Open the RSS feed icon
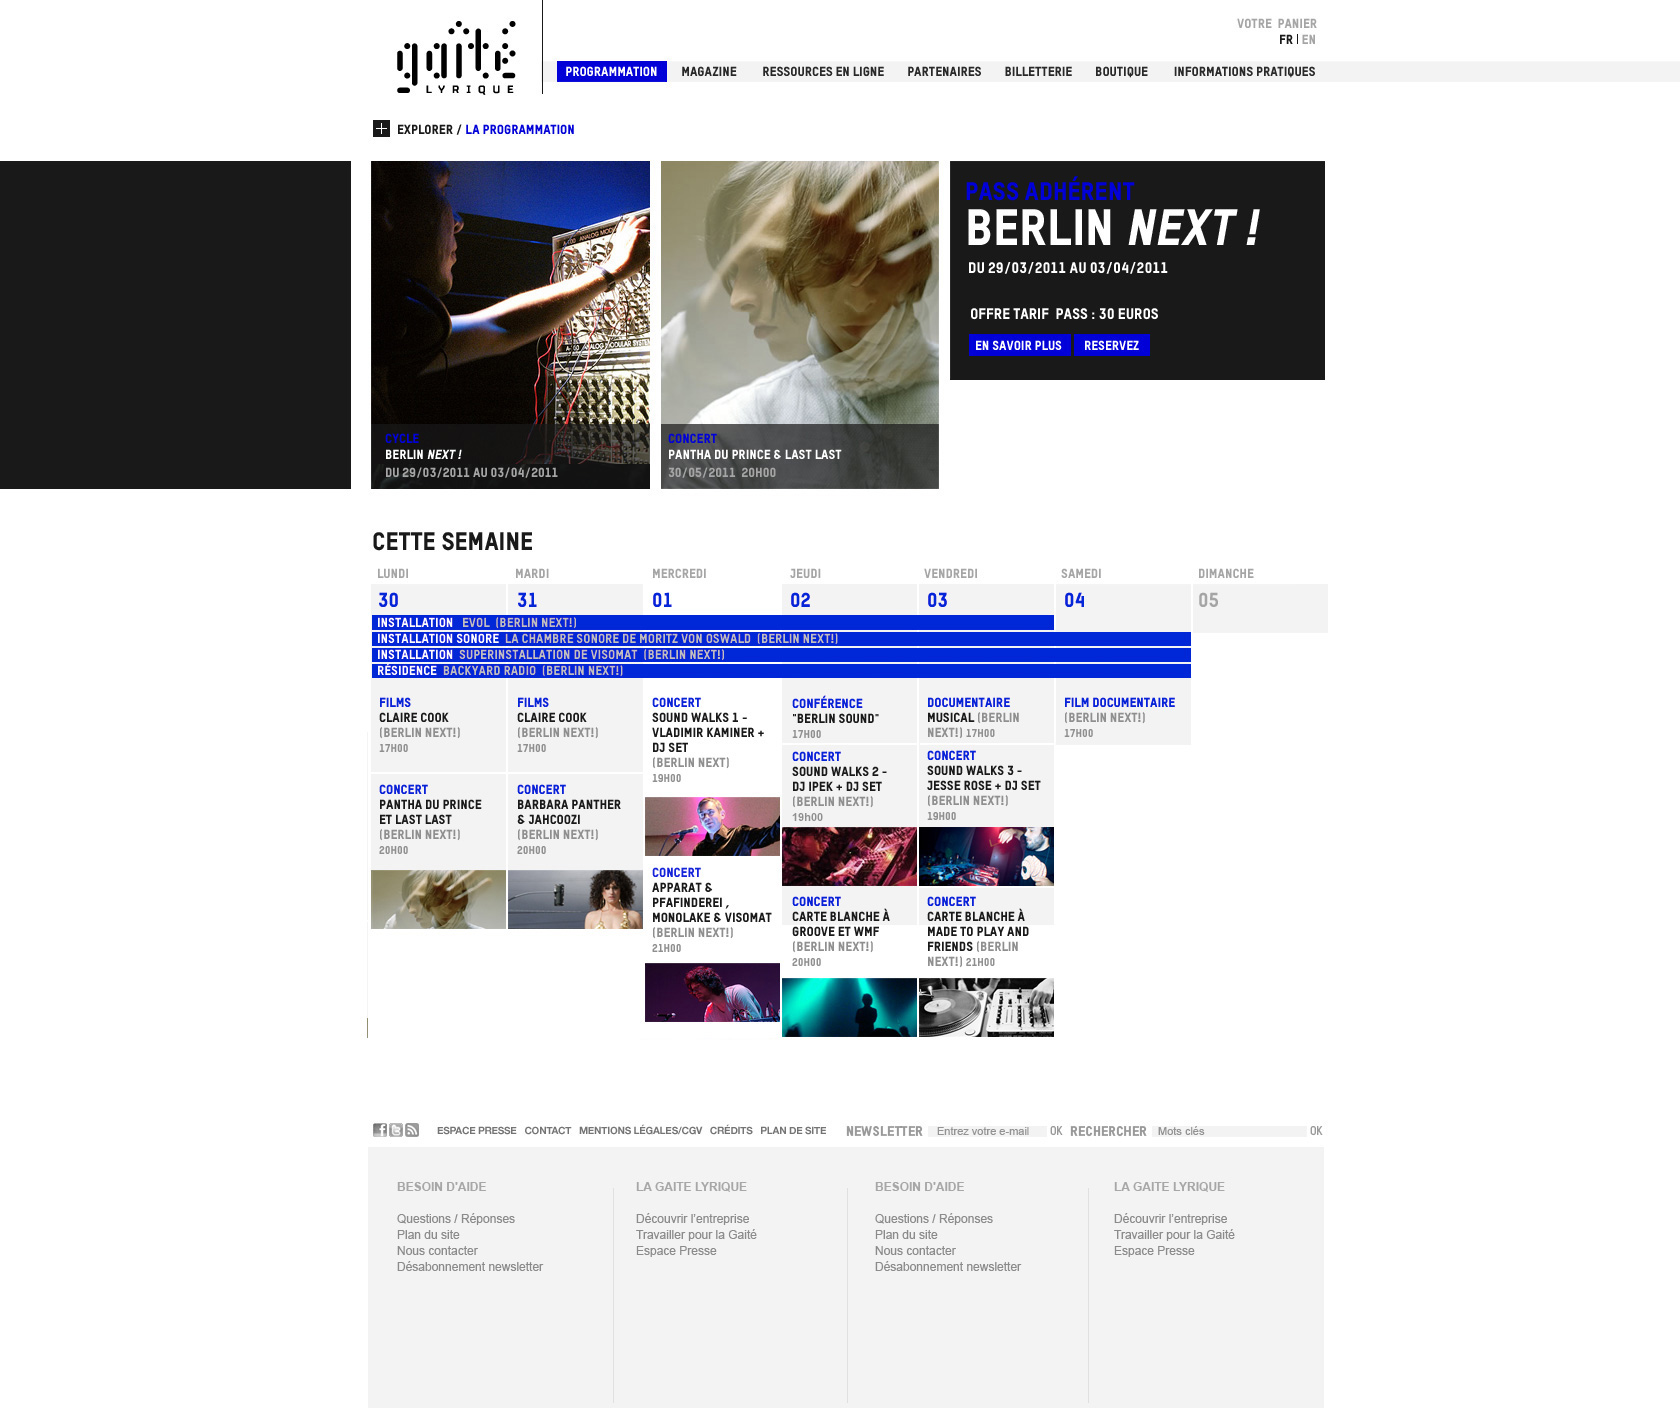 412,1130
